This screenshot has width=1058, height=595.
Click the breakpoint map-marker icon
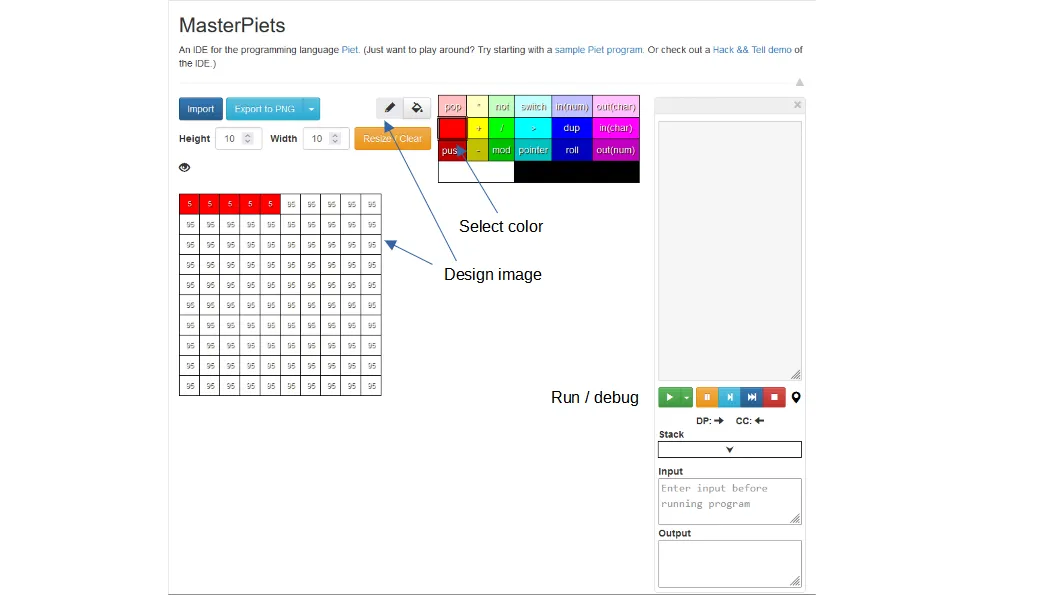point(796,397)
